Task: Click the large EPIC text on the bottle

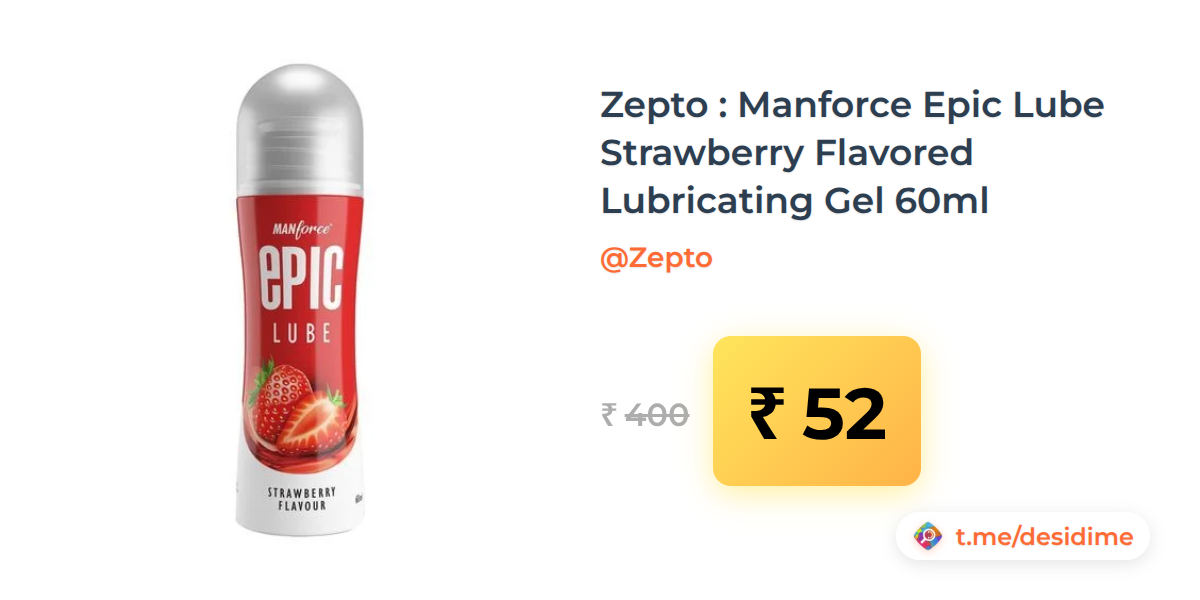Action: click(301, 279)
